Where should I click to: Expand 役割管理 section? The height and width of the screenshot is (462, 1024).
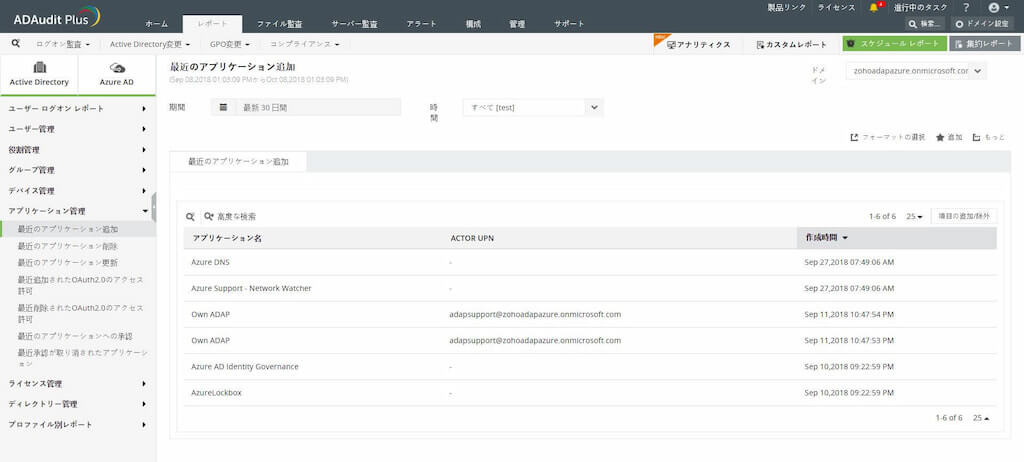coord(78,150)
